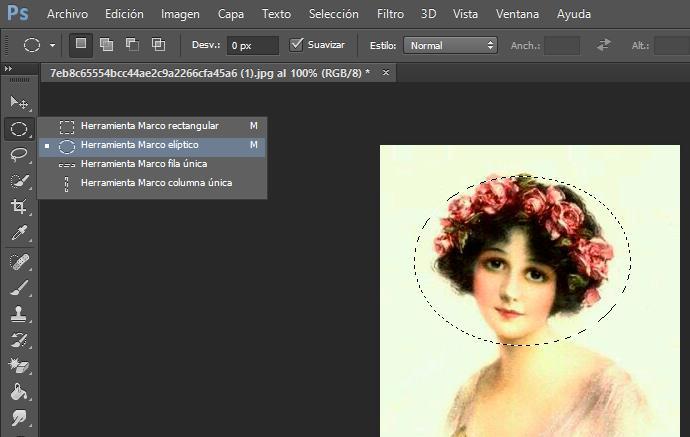Choose Herramienta Marco elíptico

coord(152,145)
